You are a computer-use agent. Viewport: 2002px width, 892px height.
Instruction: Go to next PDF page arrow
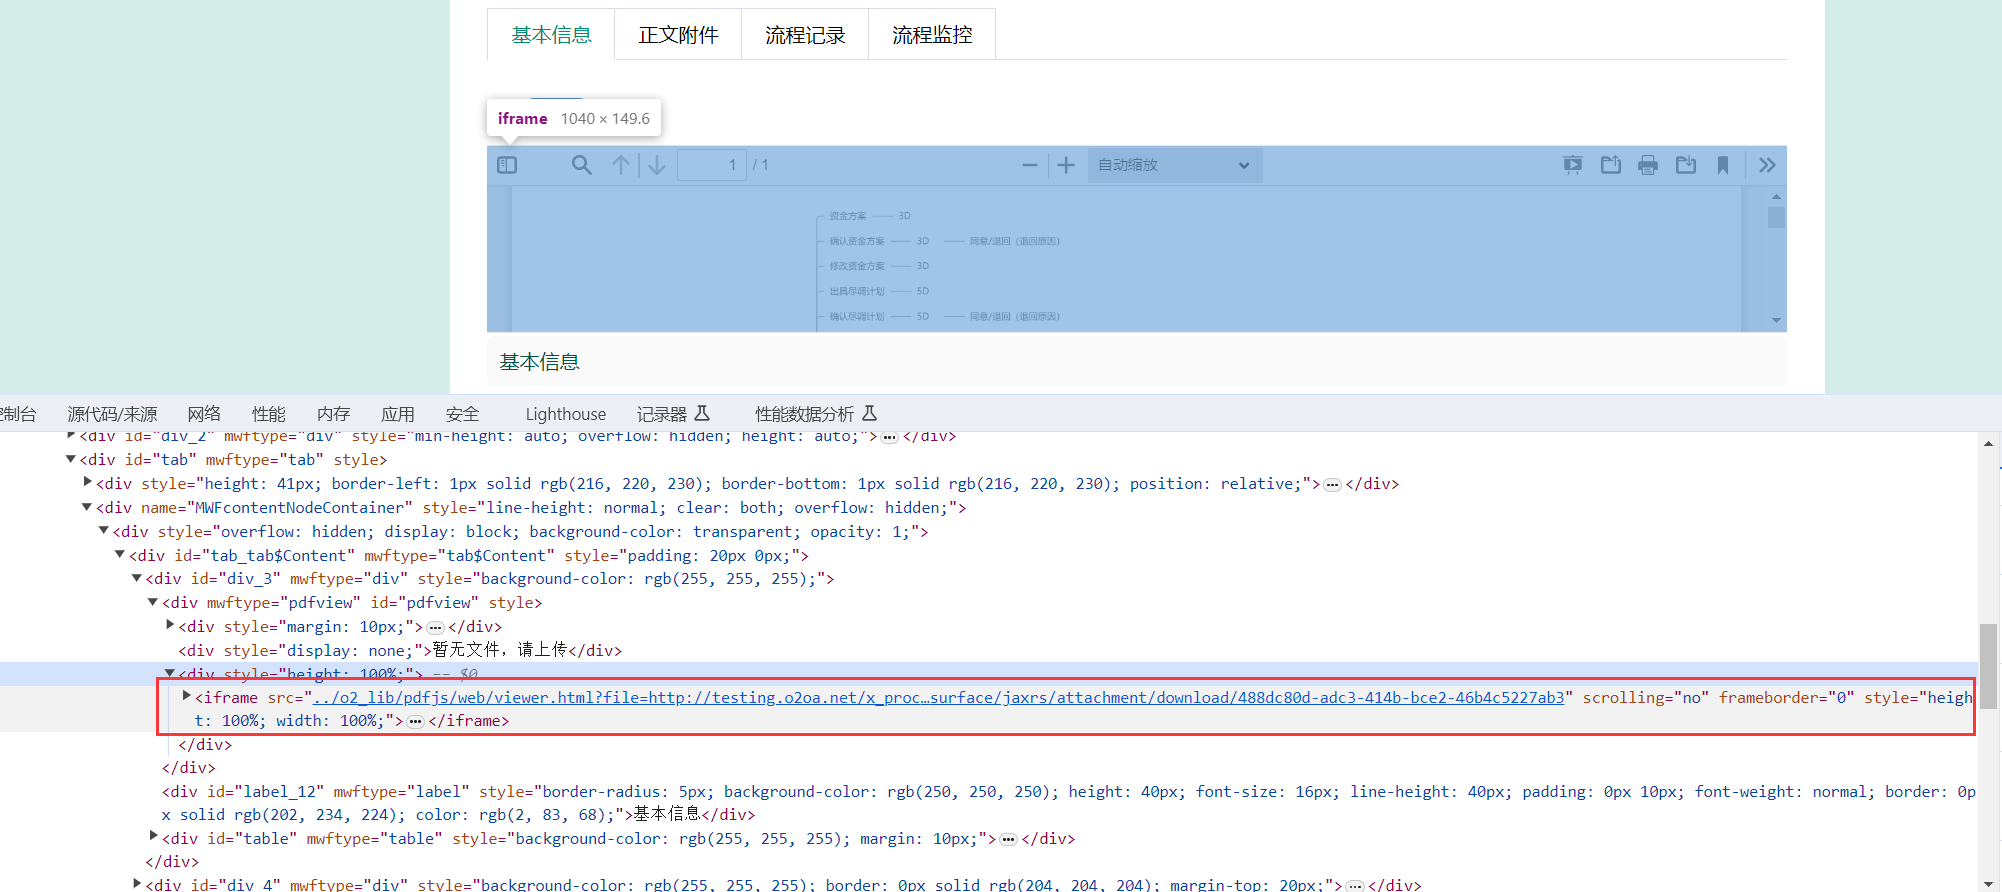657,165
